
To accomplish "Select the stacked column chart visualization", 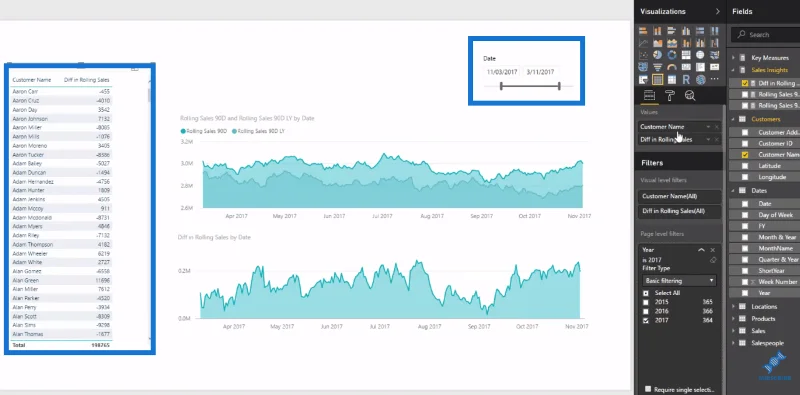I will (x=658, y=31).
